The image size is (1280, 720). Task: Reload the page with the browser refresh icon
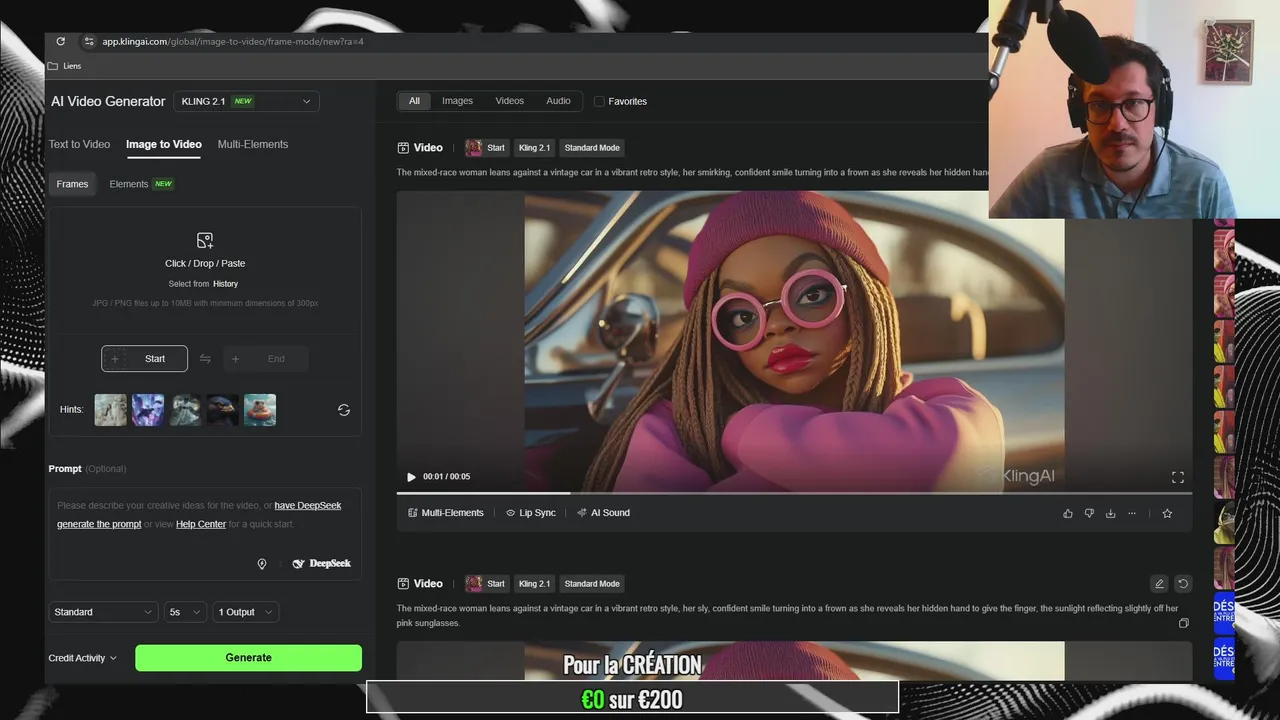click(x=60, y=41)
